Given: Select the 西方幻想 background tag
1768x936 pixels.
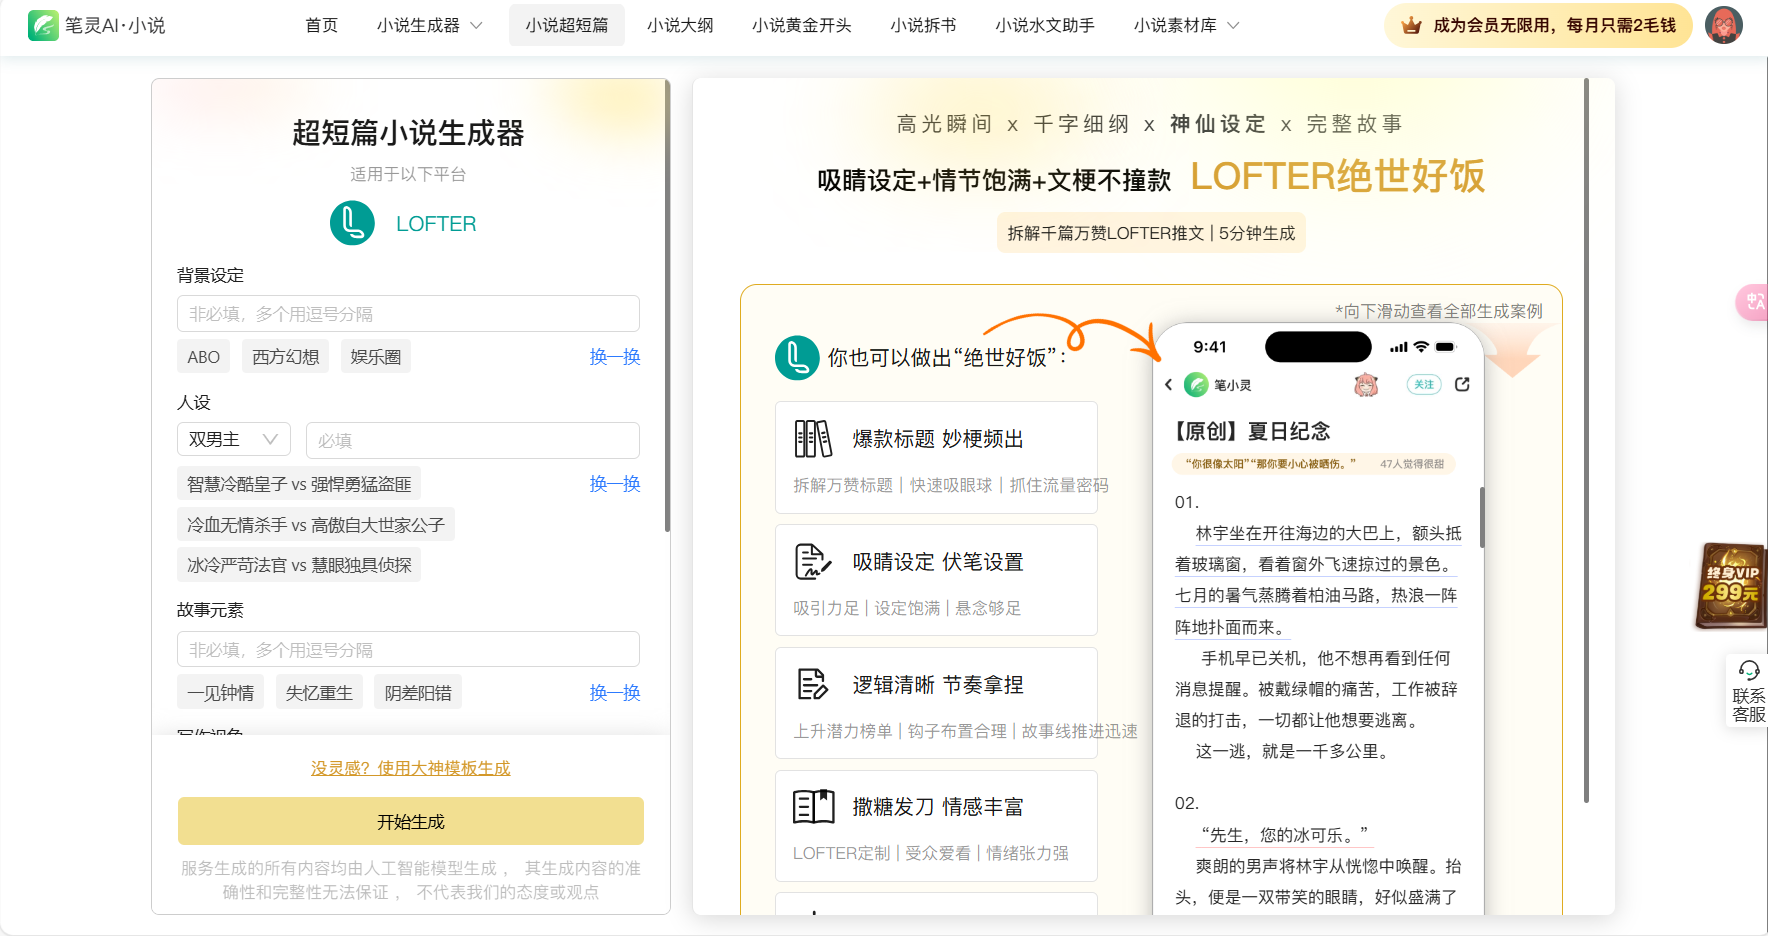Looking at the screenshot, I should pyautogui.click(x=286, y=357).
